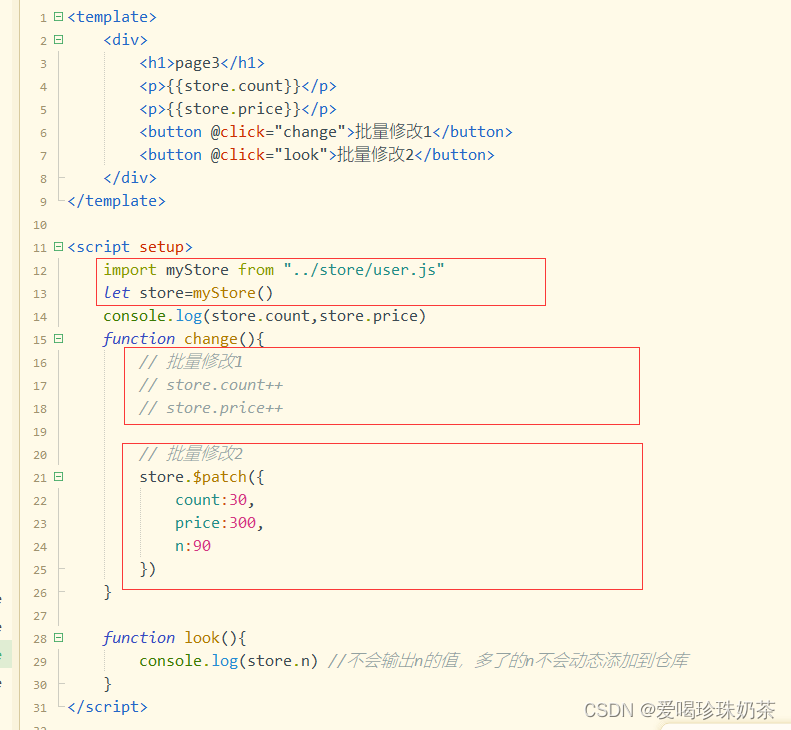791x730 pixels.
Task: Click the comment // 批量修改1
Action: (x=191, y=362)
